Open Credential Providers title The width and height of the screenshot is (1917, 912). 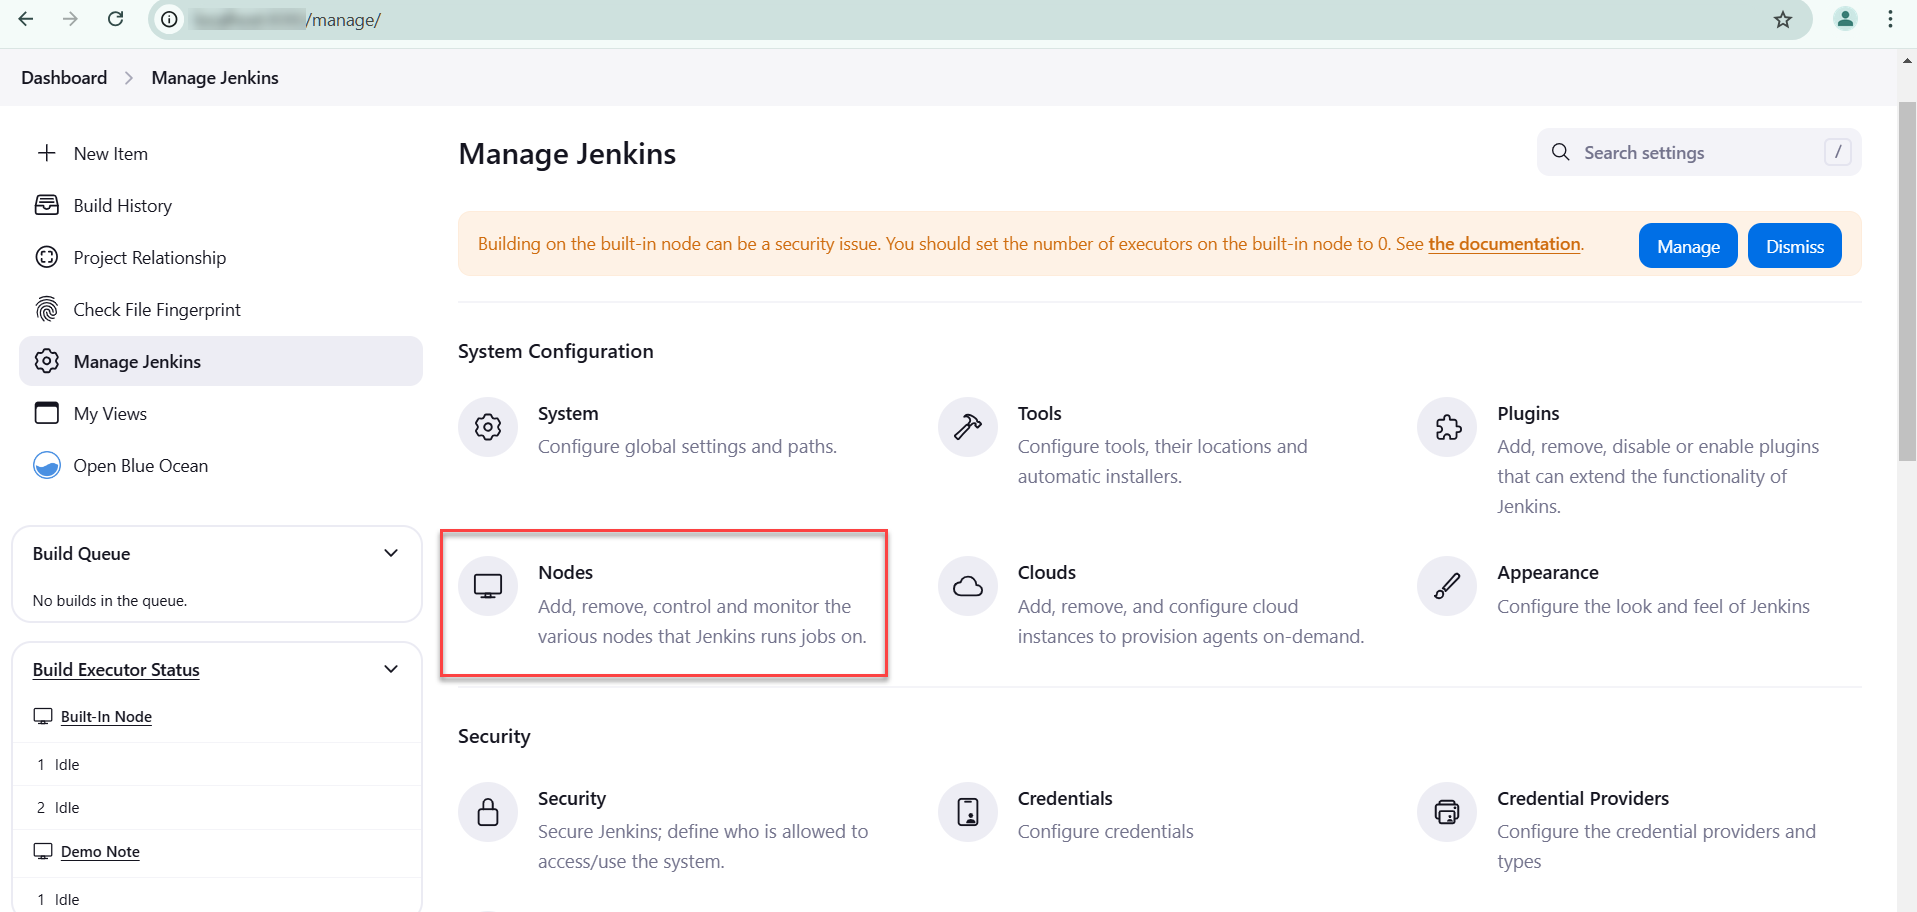pyautogui.click(x=1583, y=798)
